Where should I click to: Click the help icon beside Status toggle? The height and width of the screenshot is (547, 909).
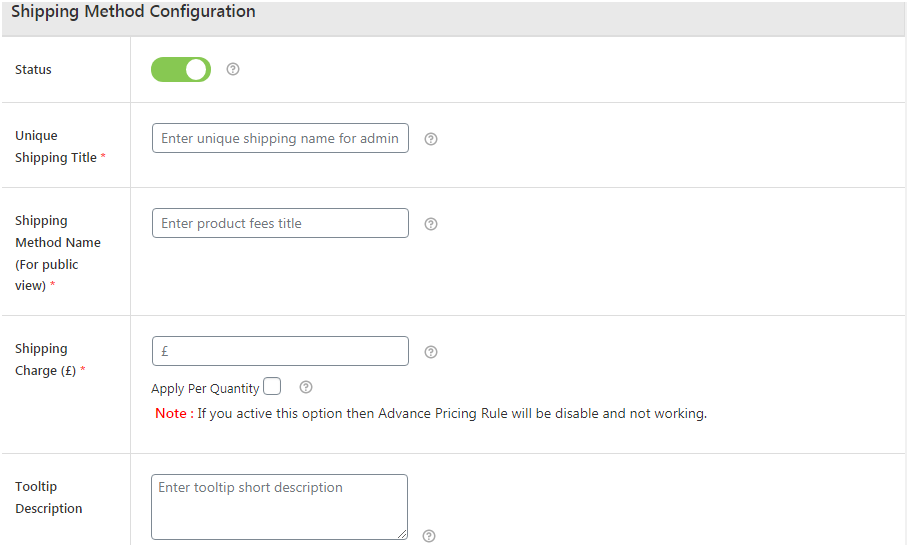233,69
